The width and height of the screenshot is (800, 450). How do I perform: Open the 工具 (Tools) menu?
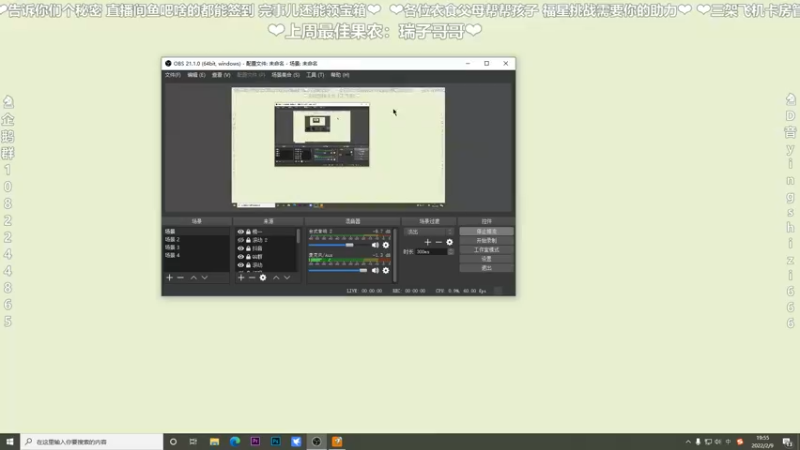pos(315,75)
